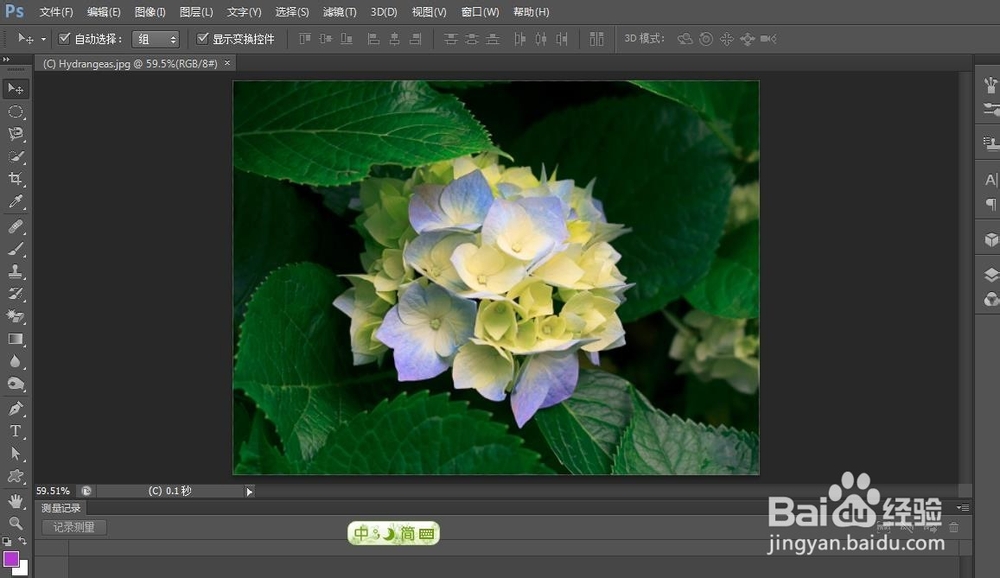Viewport: 1000px width, 578px height.
Task: Select the Custom Shape tool
Action: [x=15, y=476]
